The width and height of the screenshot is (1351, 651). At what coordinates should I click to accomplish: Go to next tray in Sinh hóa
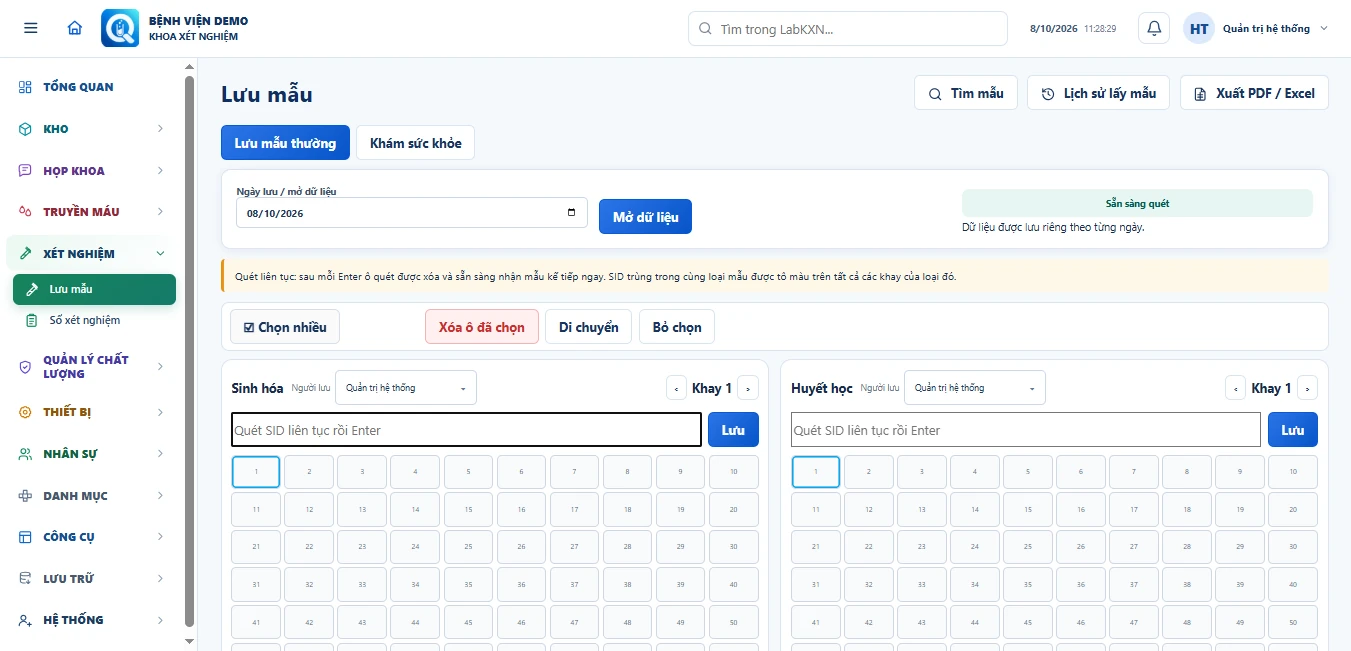tap(748, 388)
